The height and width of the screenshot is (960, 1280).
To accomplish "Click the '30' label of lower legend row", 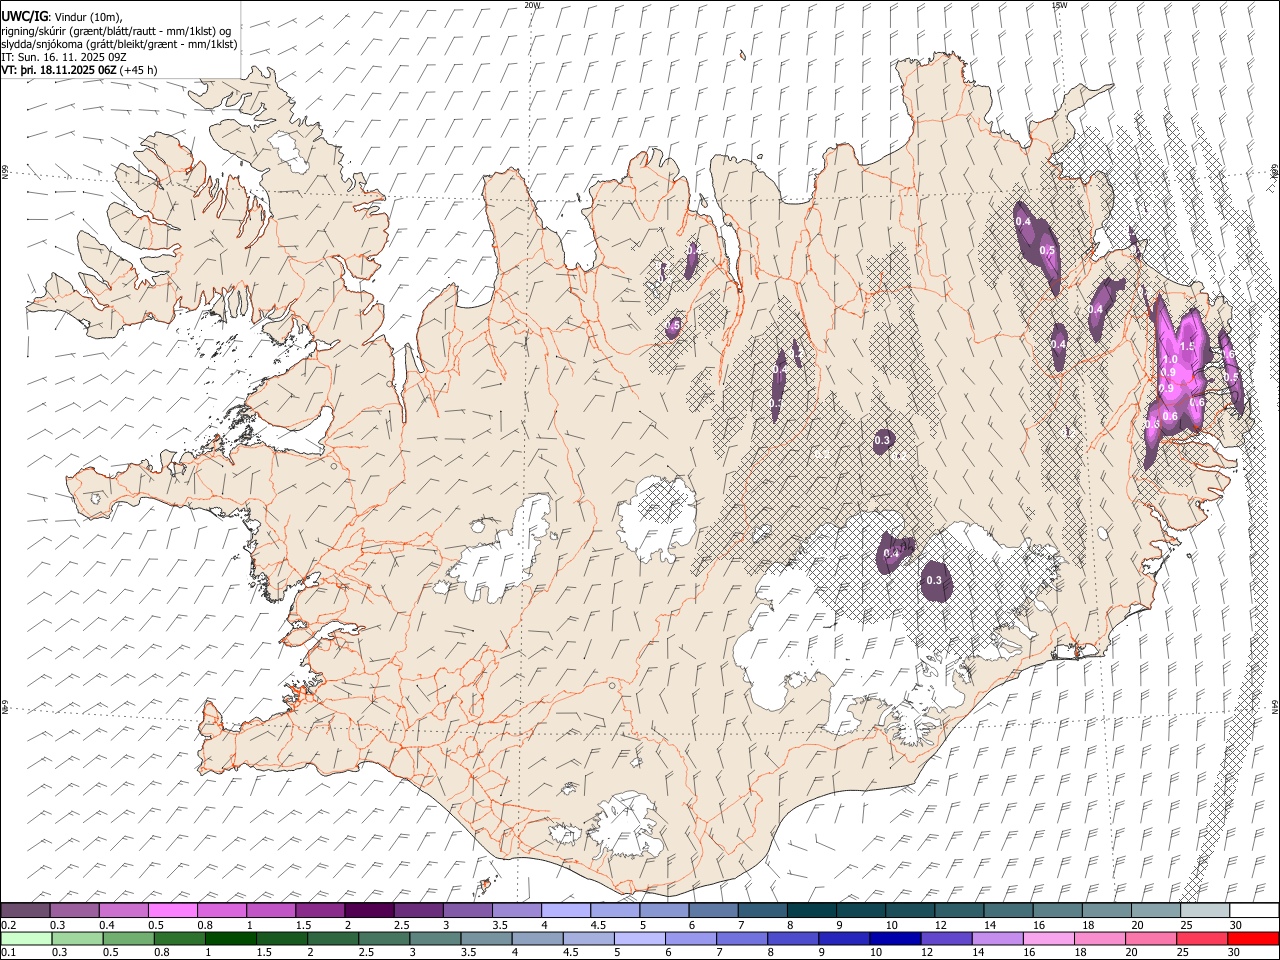I will tap(1236, 953).
